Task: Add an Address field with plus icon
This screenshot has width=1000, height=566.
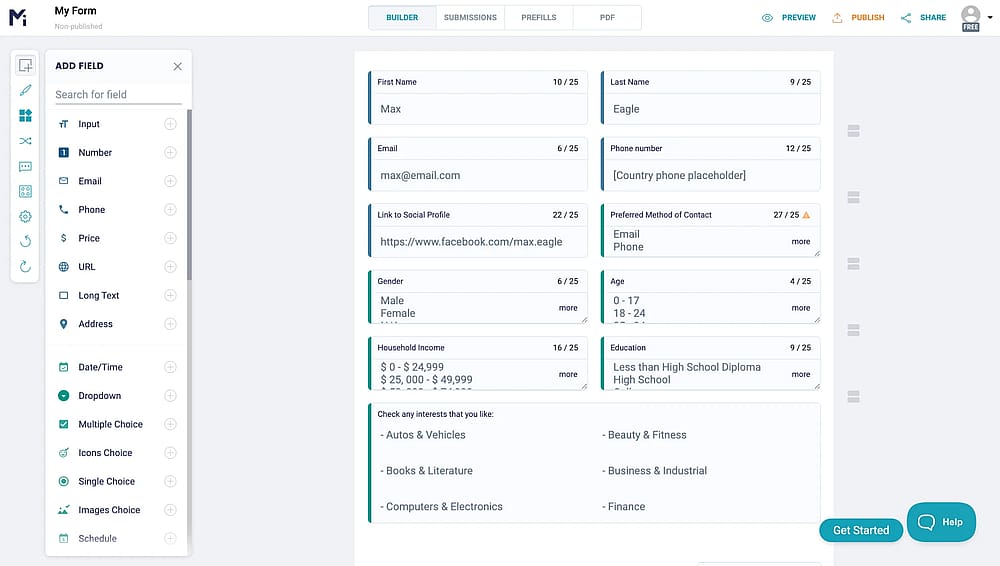Action: click(170, 324)
